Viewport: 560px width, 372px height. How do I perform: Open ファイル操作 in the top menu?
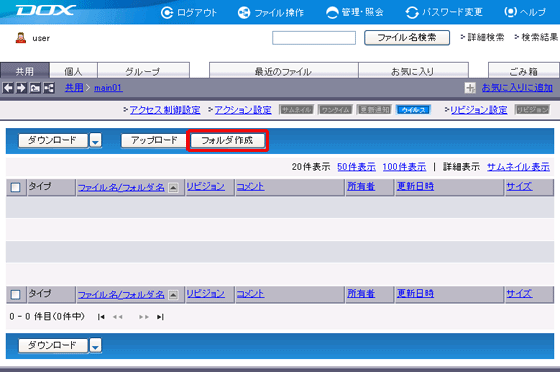pyautogui.click(x=271, y=12)
